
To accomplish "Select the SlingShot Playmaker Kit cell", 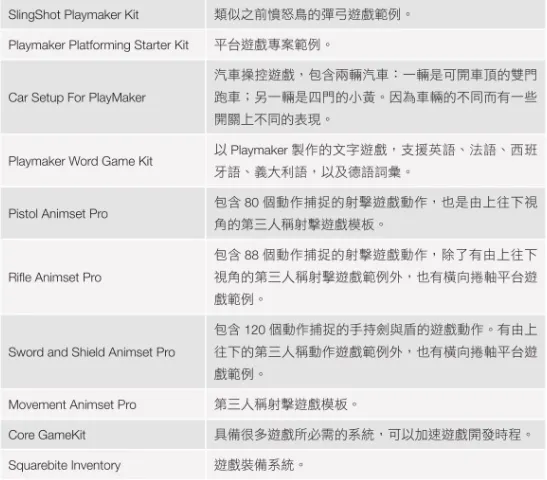I will pos(103,14).
